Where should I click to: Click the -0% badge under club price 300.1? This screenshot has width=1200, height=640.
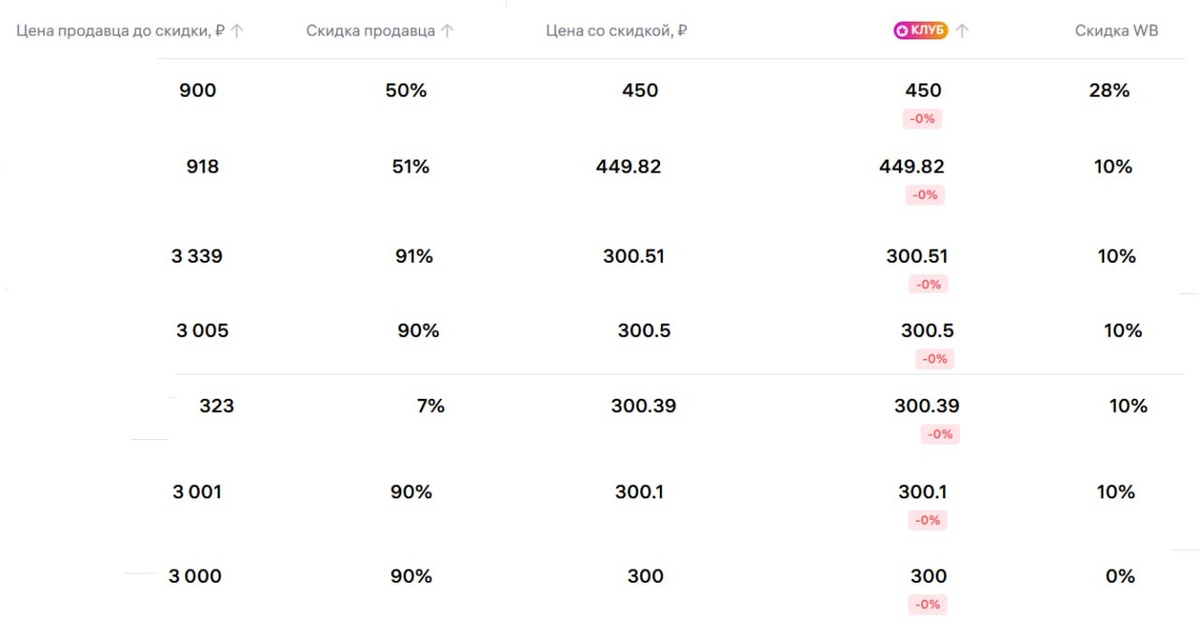927,520
